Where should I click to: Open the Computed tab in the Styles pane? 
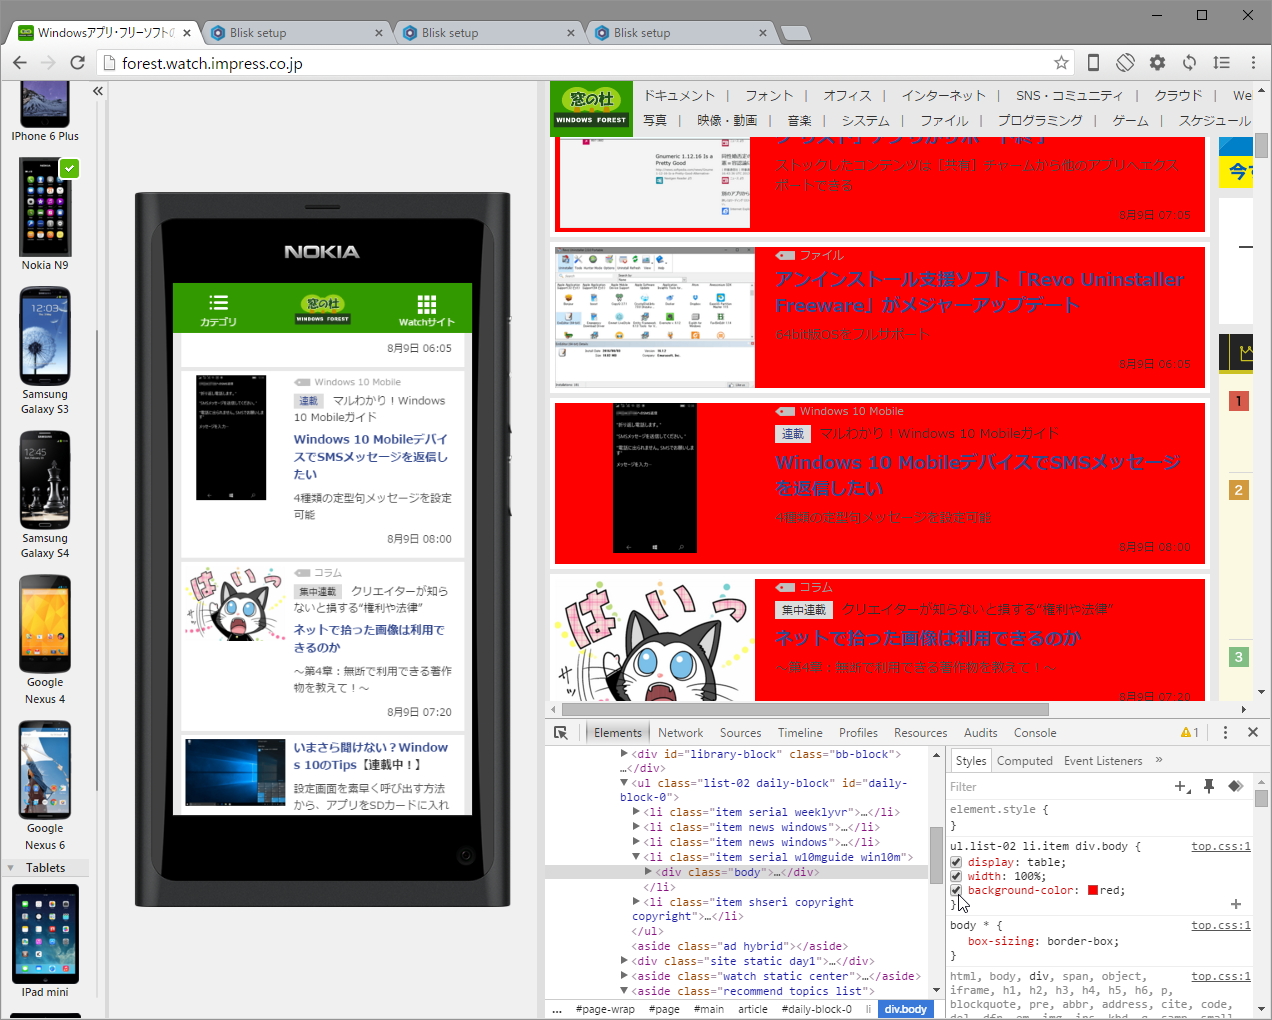click(x=1025, y=760)
